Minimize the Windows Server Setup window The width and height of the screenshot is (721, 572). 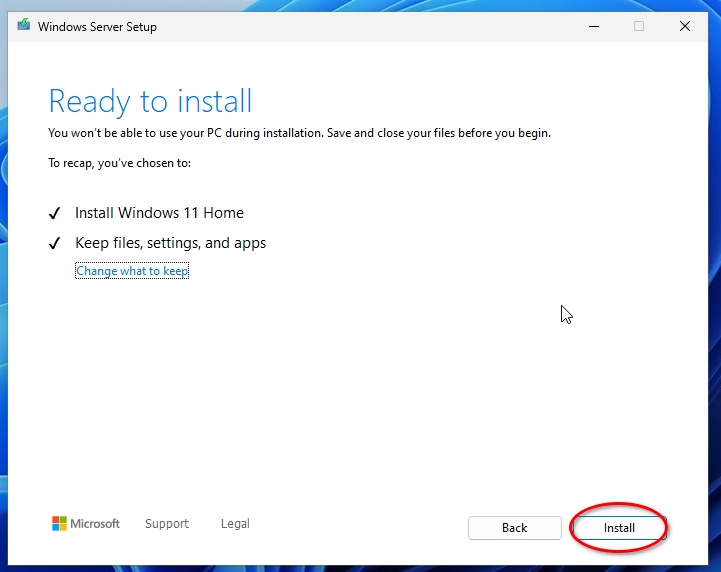594,26
